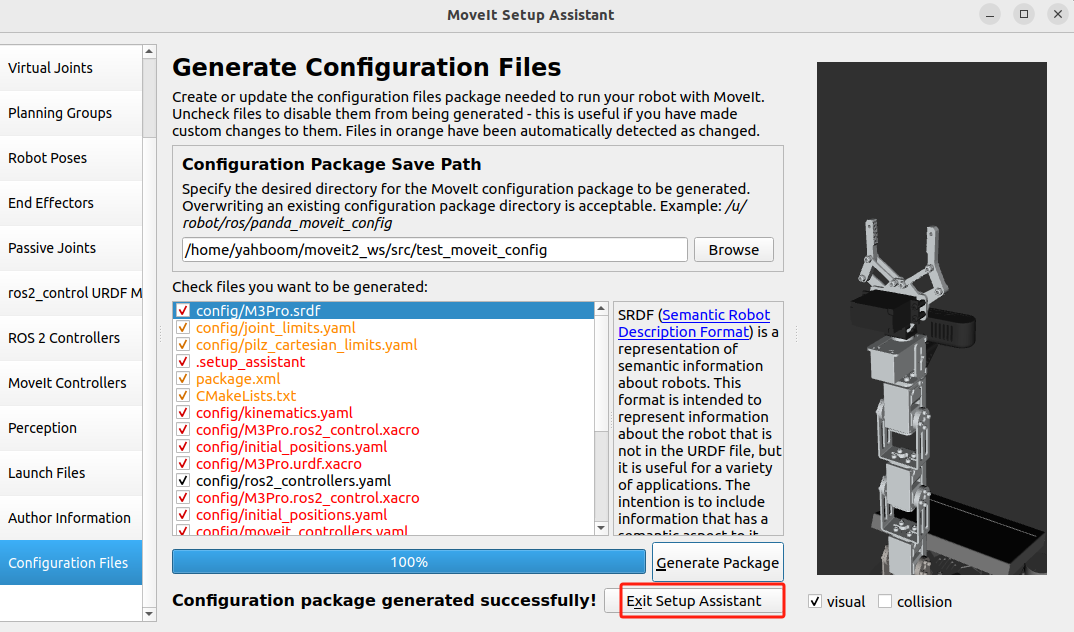Click the file list scrollbar down arrow

tap(601, 528)
